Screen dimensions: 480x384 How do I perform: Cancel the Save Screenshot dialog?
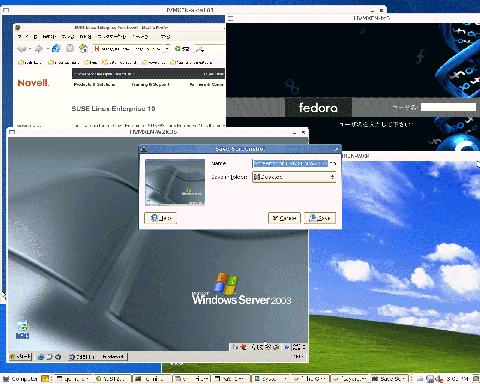pos(284,218)
